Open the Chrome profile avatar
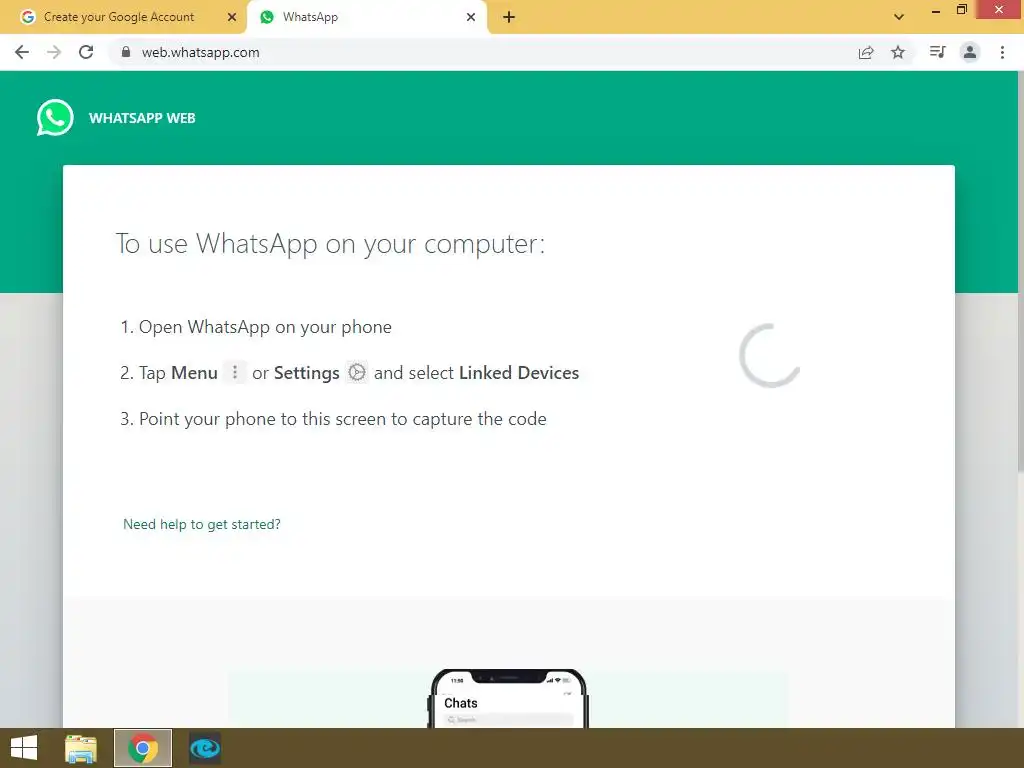 [970, 52]
